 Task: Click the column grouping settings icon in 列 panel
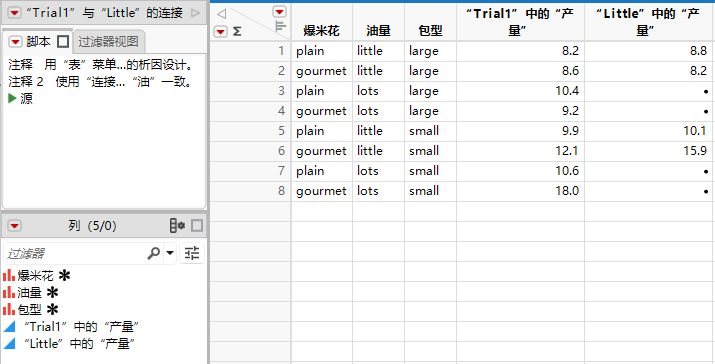(177, 225)
